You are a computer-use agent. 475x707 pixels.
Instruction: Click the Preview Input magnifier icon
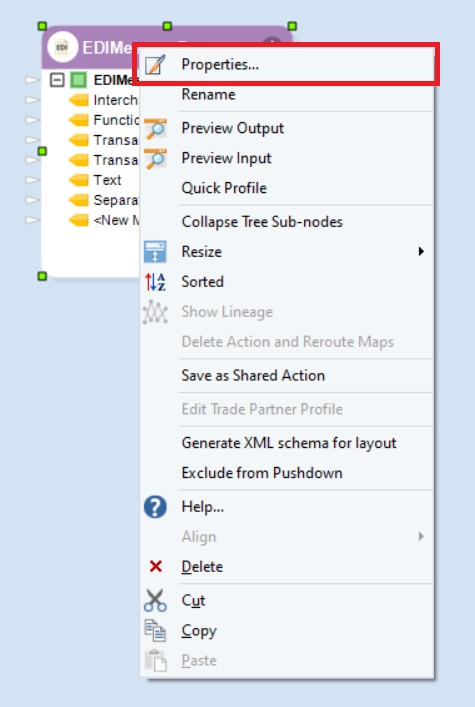[155, 158]
